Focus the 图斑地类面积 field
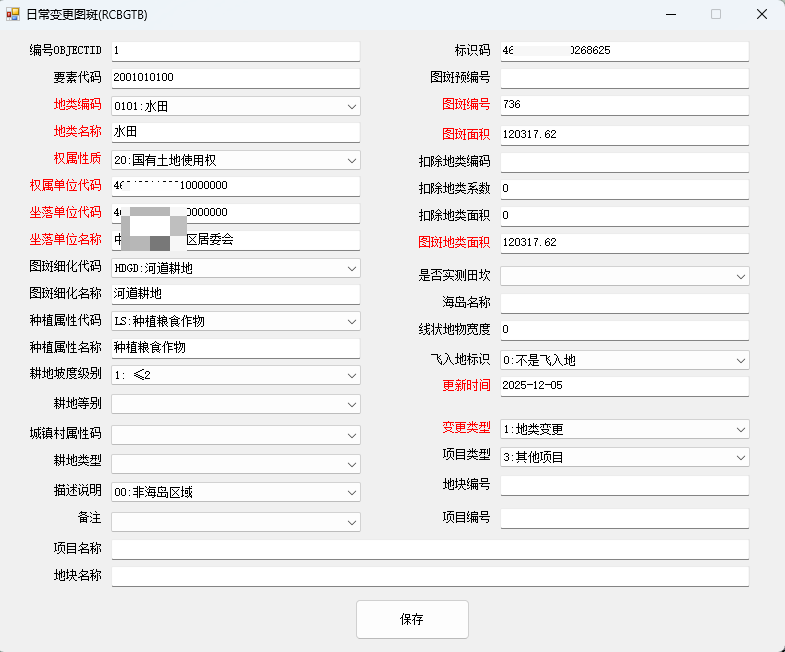The height and width of the screenshot is (652, 785). click(x=625, y=243)
